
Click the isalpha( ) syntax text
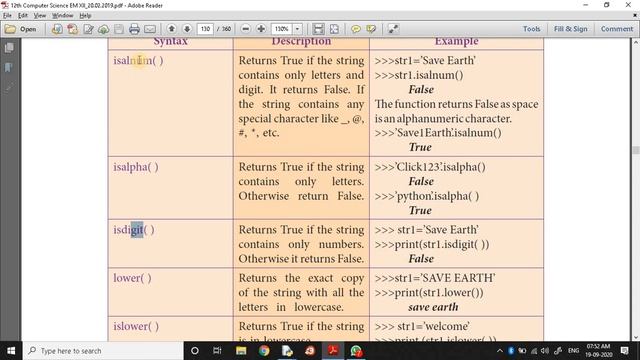(136, 167)
